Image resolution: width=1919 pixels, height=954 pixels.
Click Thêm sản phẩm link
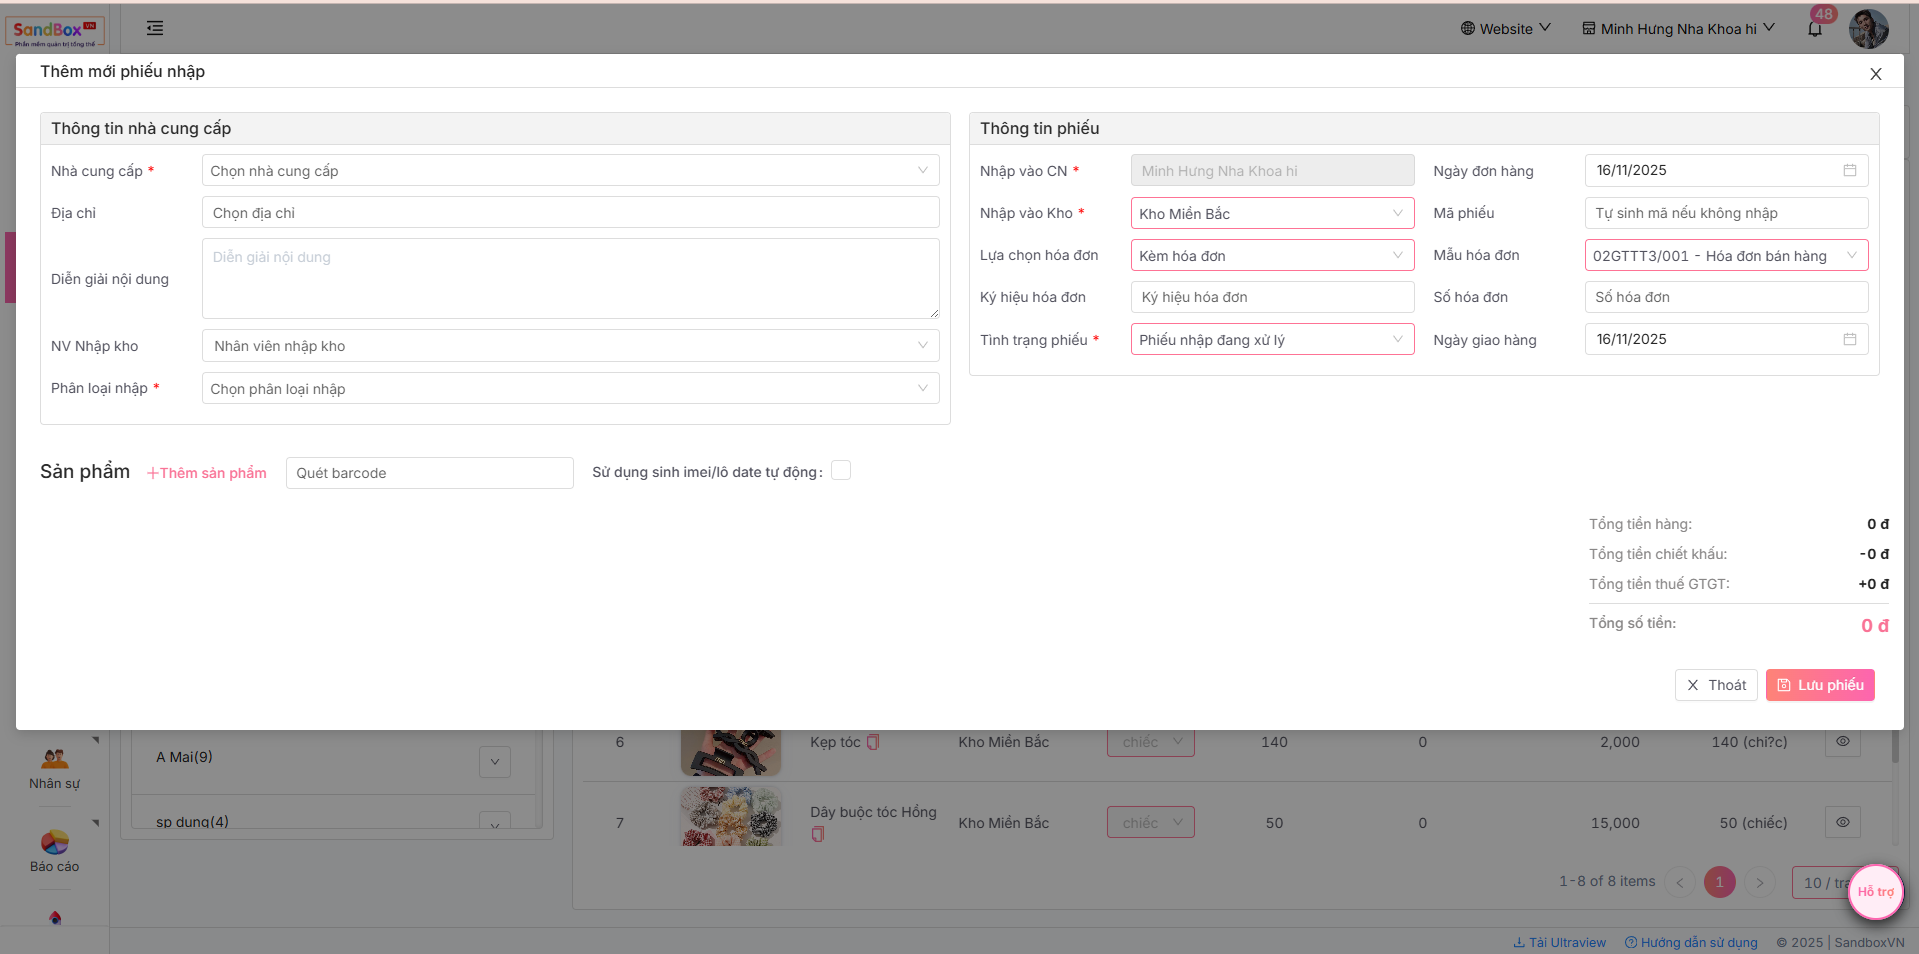(207, 473)
